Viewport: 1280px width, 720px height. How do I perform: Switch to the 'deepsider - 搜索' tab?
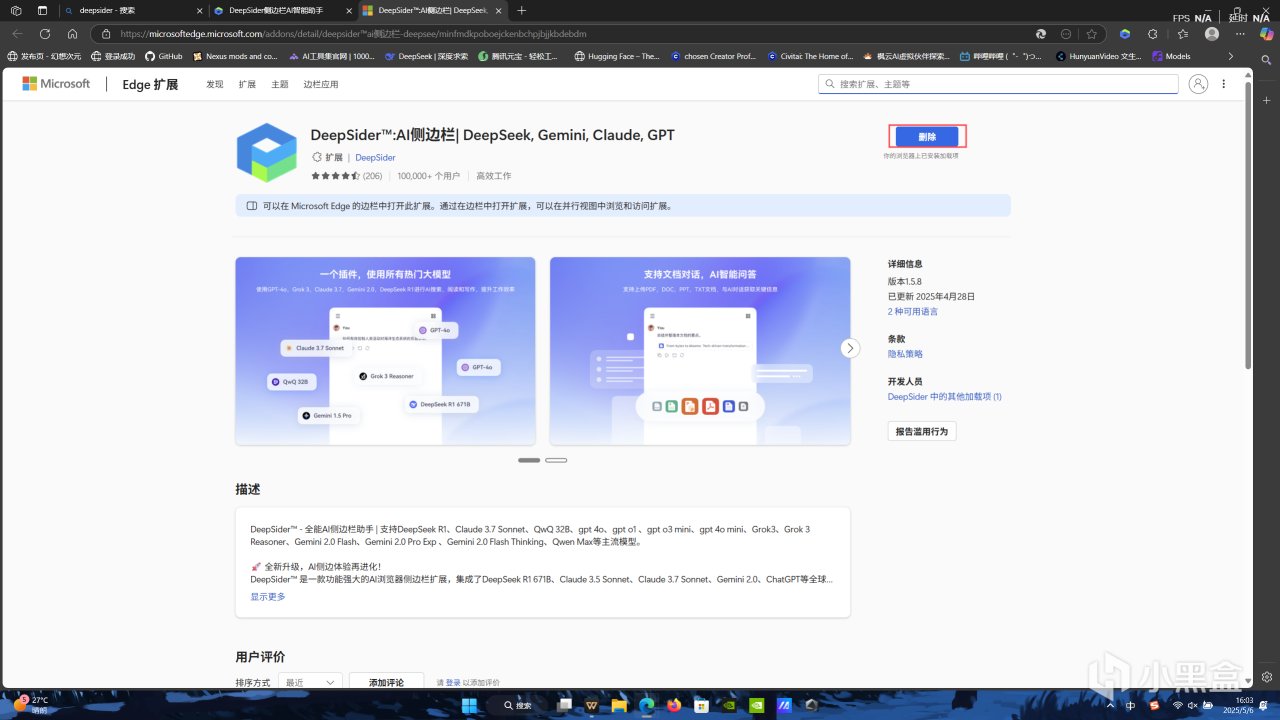click(x=132, y=10)
